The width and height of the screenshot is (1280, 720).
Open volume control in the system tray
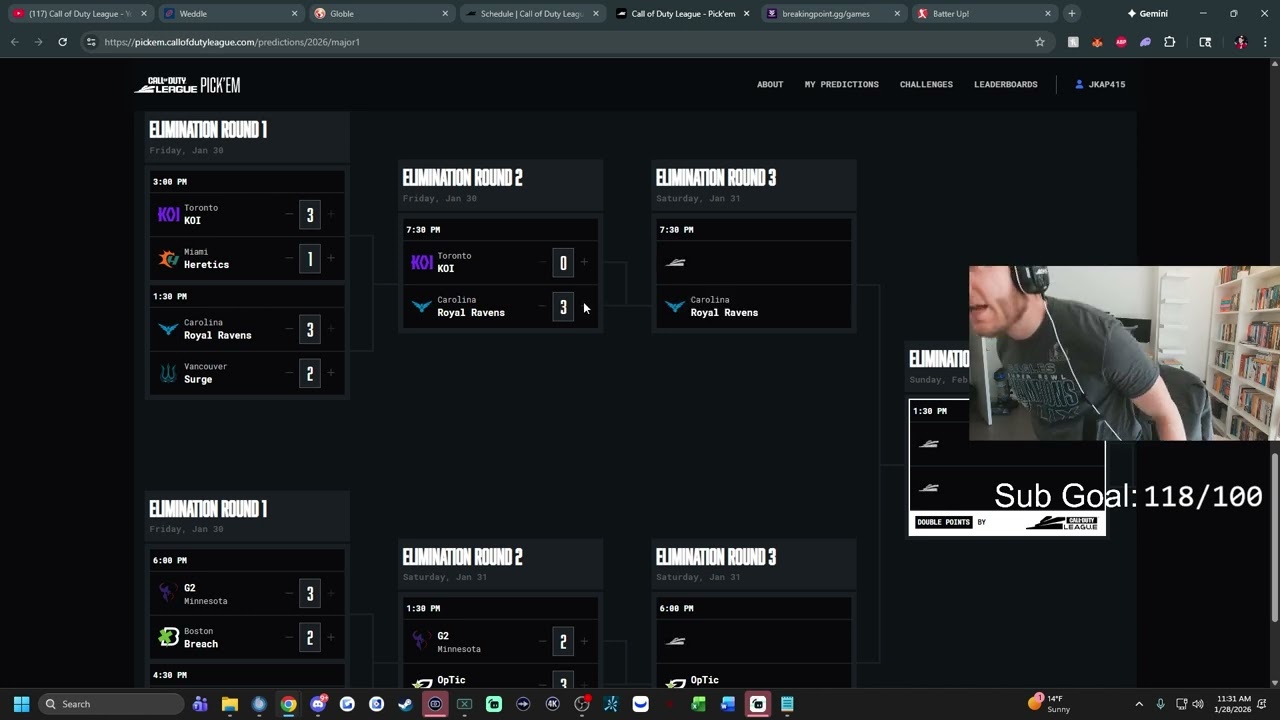[x=1198, y=704]
